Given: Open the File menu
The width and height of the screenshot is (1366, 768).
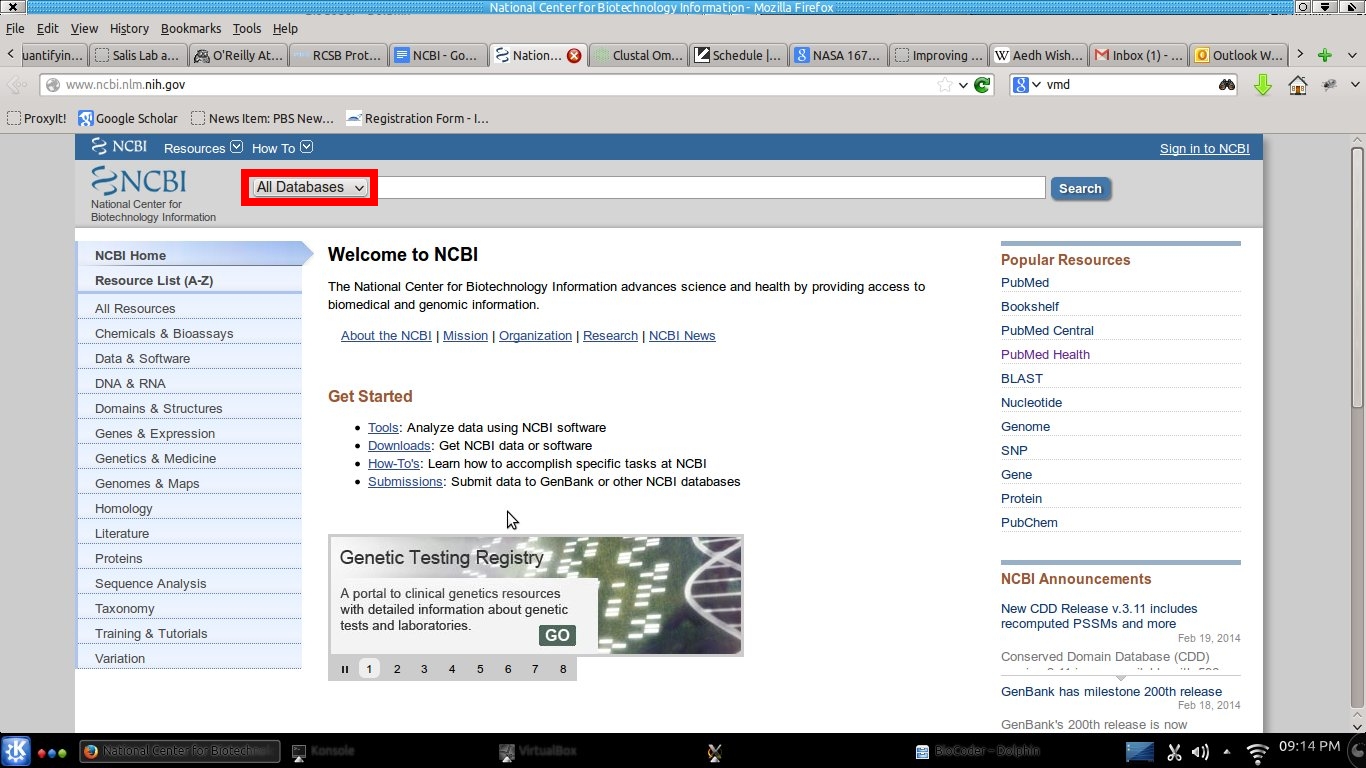Looking at the screenshot, I should [15, 28].
